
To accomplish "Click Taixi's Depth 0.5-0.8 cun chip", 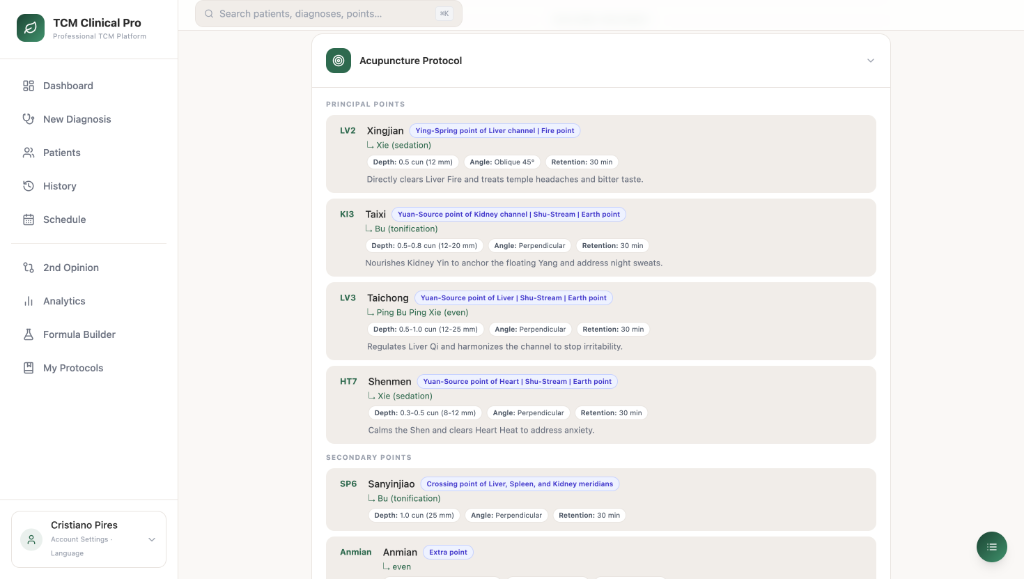I will click(x=424, y=245).
